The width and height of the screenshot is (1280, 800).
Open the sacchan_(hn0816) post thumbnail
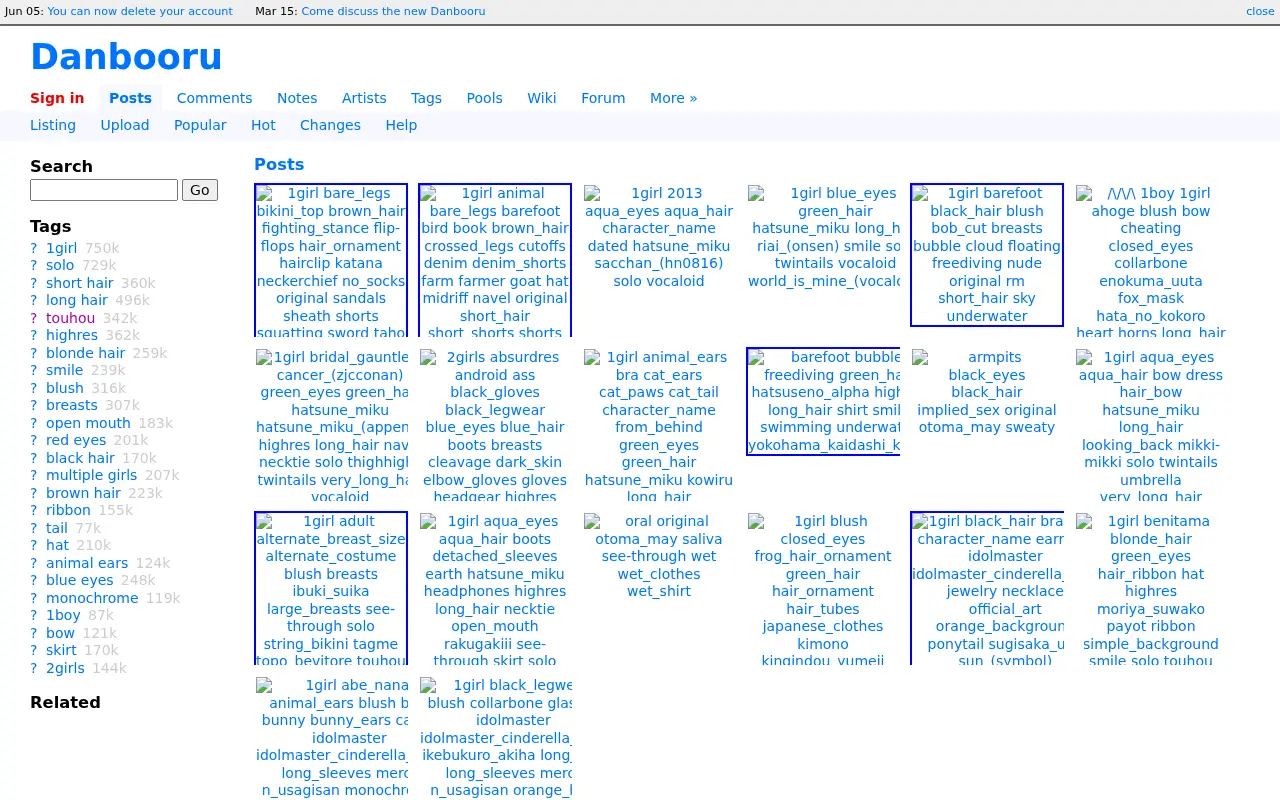[x=658, y=237]
